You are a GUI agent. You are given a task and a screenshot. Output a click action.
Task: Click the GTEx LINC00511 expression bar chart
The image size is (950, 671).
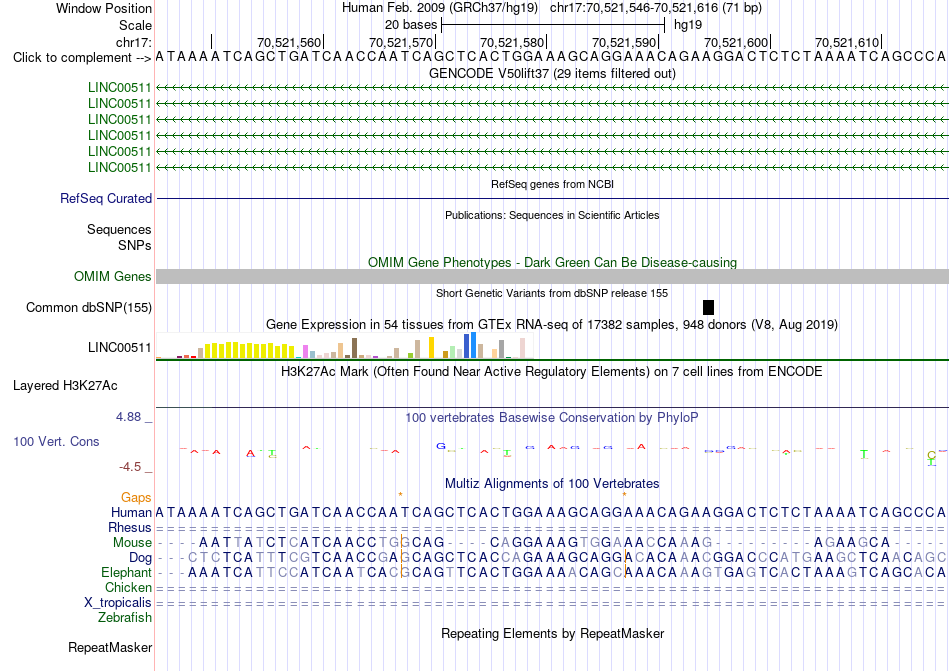pos(345,346)
